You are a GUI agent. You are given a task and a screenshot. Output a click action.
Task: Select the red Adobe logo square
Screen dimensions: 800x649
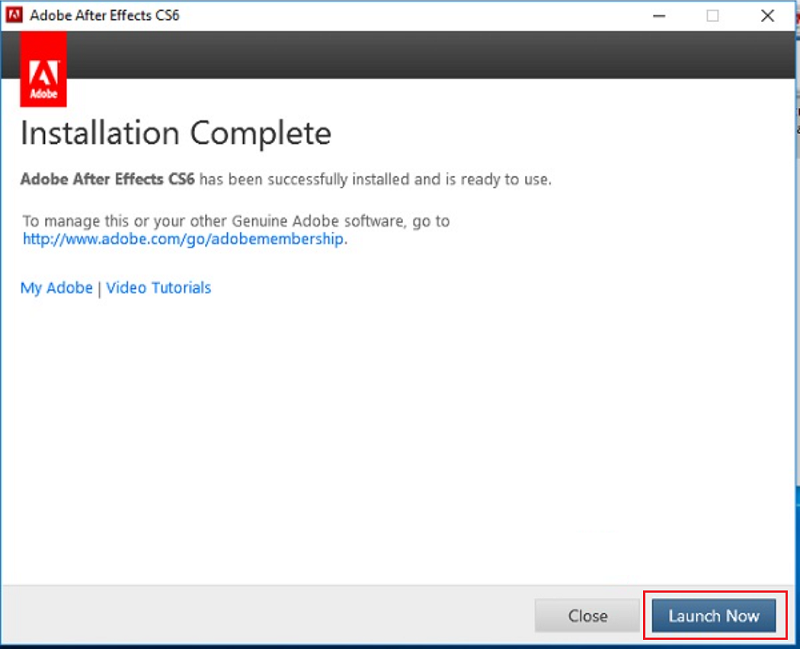click(x=43, y=68)
